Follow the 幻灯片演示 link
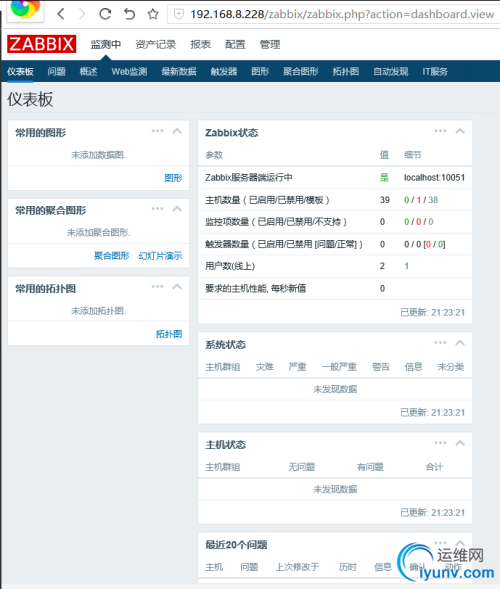Screen dimensions: 500x589 coord(160,256)
